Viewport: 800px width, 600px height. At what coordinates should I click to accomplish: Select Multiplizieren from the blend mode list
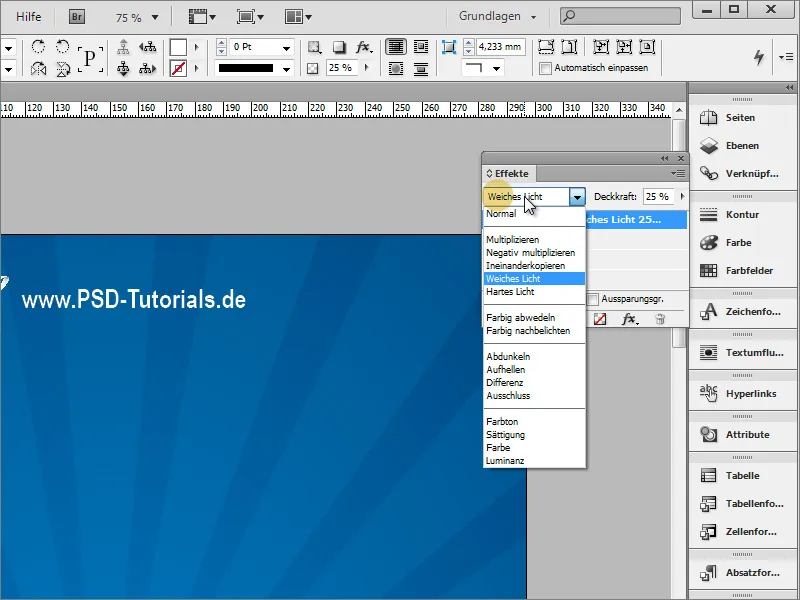[x=514, y=239]
